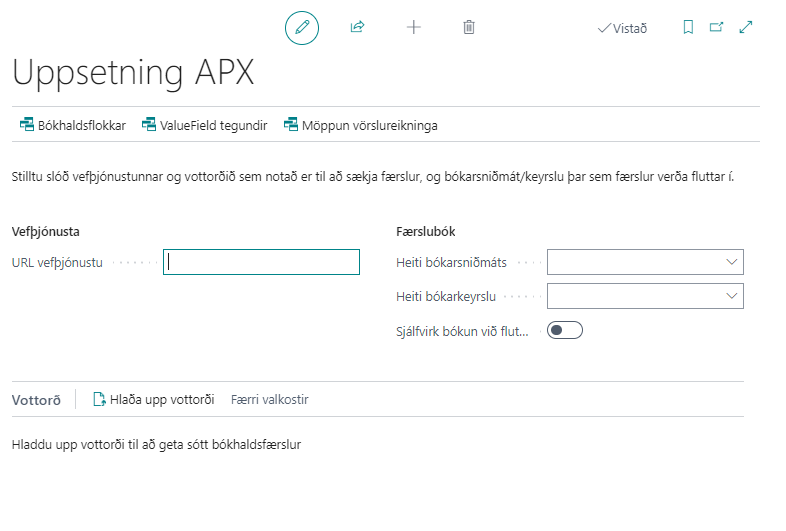Image resolution: width=786 pixels, height=531 pixels.
Task: Click the share icon
Action: 357,28
